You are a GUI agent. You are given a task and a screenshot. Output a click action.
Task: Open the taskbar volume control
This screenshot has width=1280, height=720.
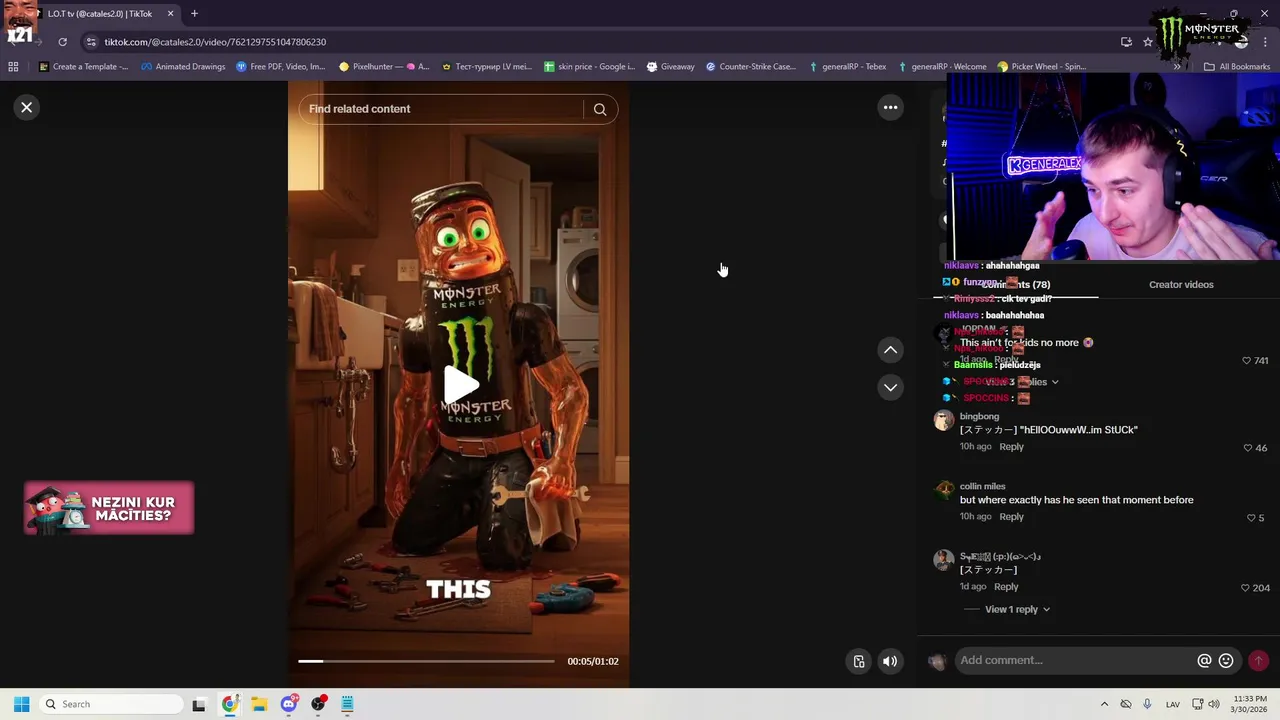[1214, 704]
